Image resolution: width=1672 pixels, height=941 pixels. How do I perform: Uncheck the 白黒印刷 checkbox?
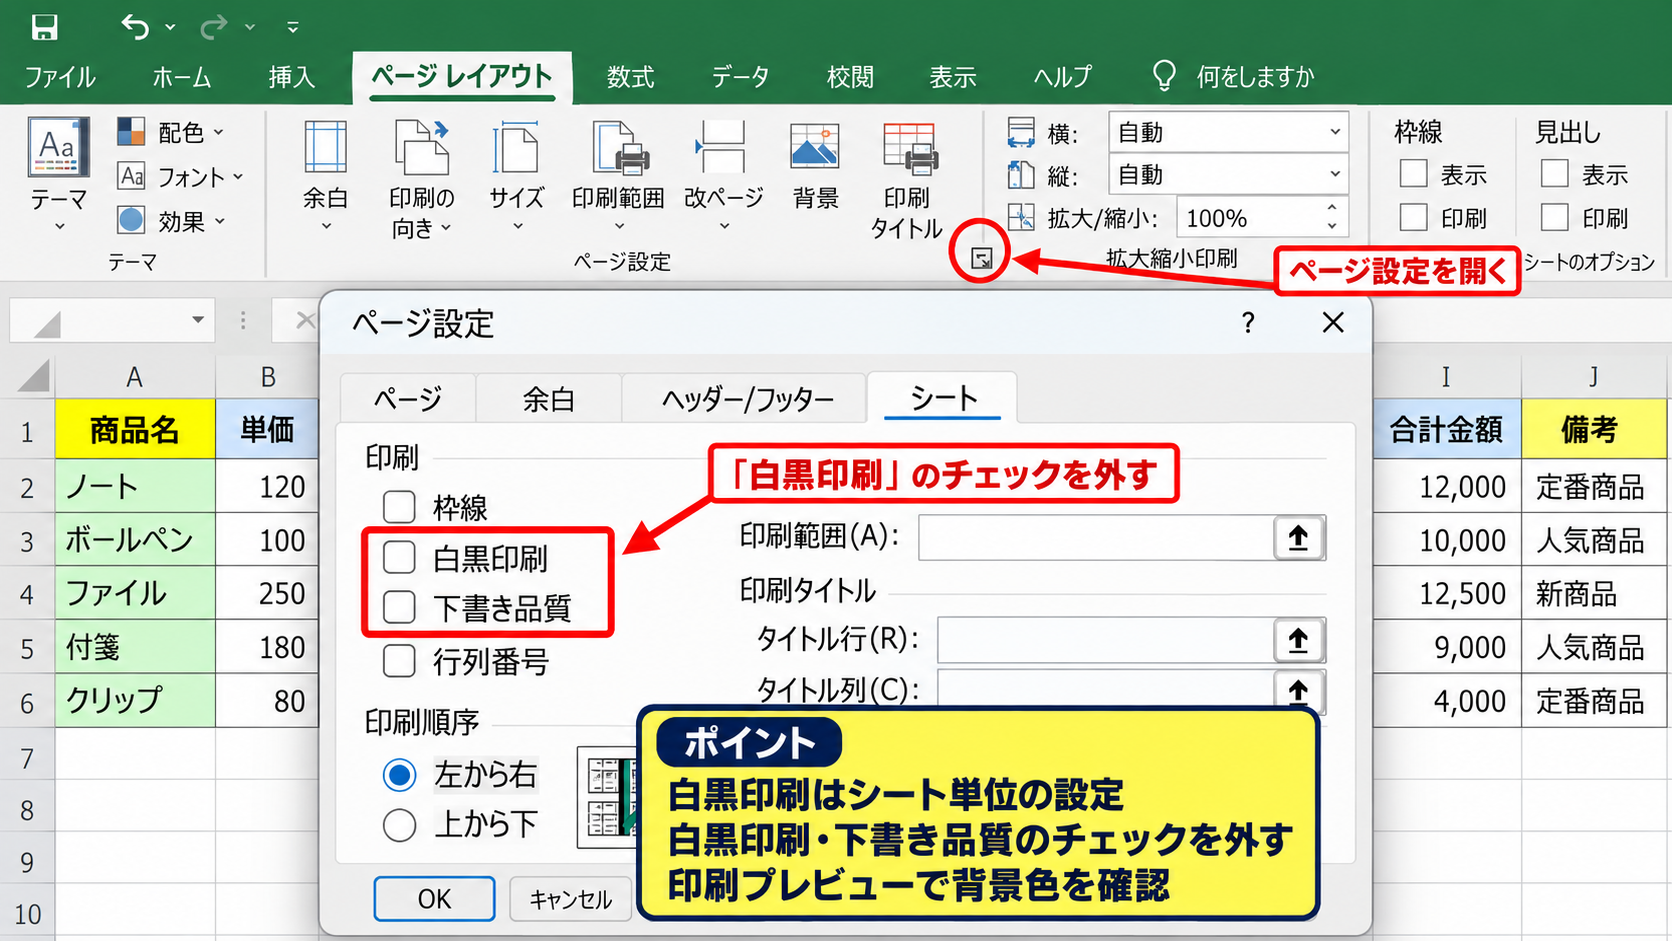coord(400,558)
